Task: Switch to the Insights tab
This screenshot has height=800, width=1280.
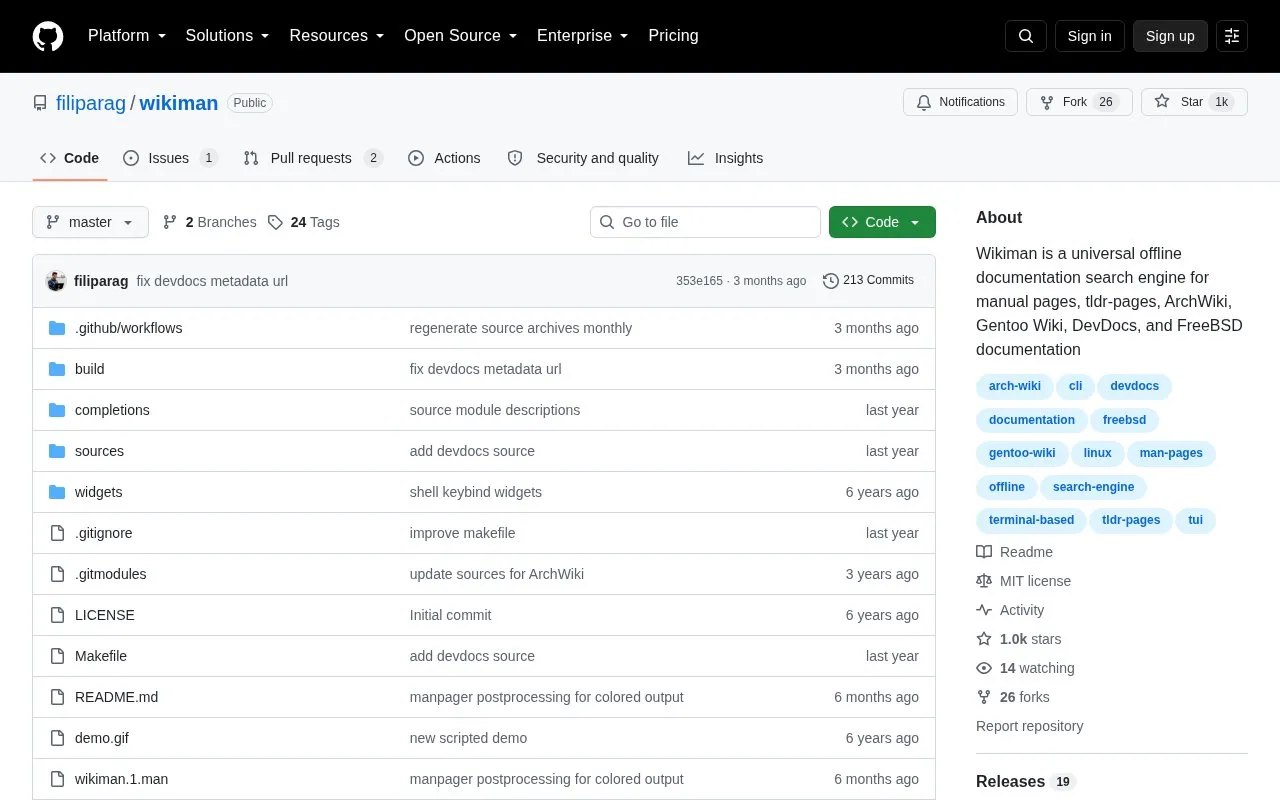Action: [x=725, y=158]
